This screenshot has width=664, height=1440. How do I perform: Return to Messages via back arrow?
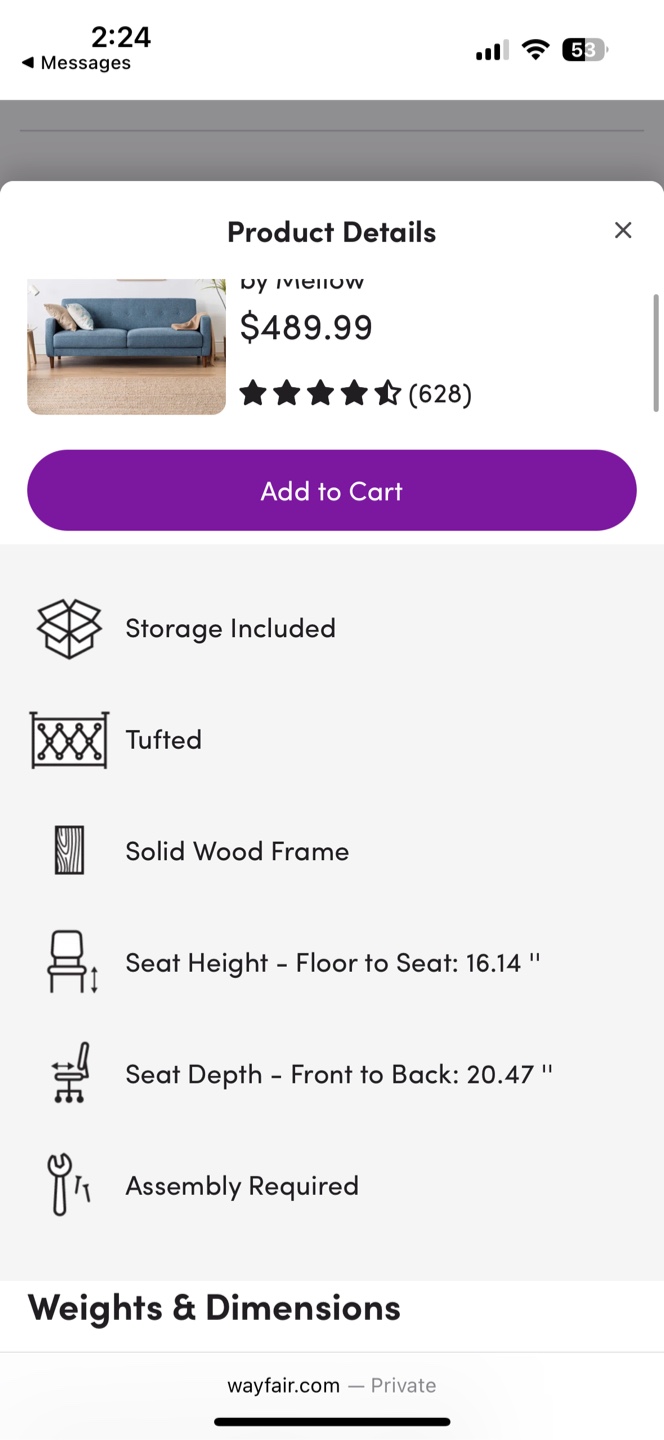(x=76, y=63)
